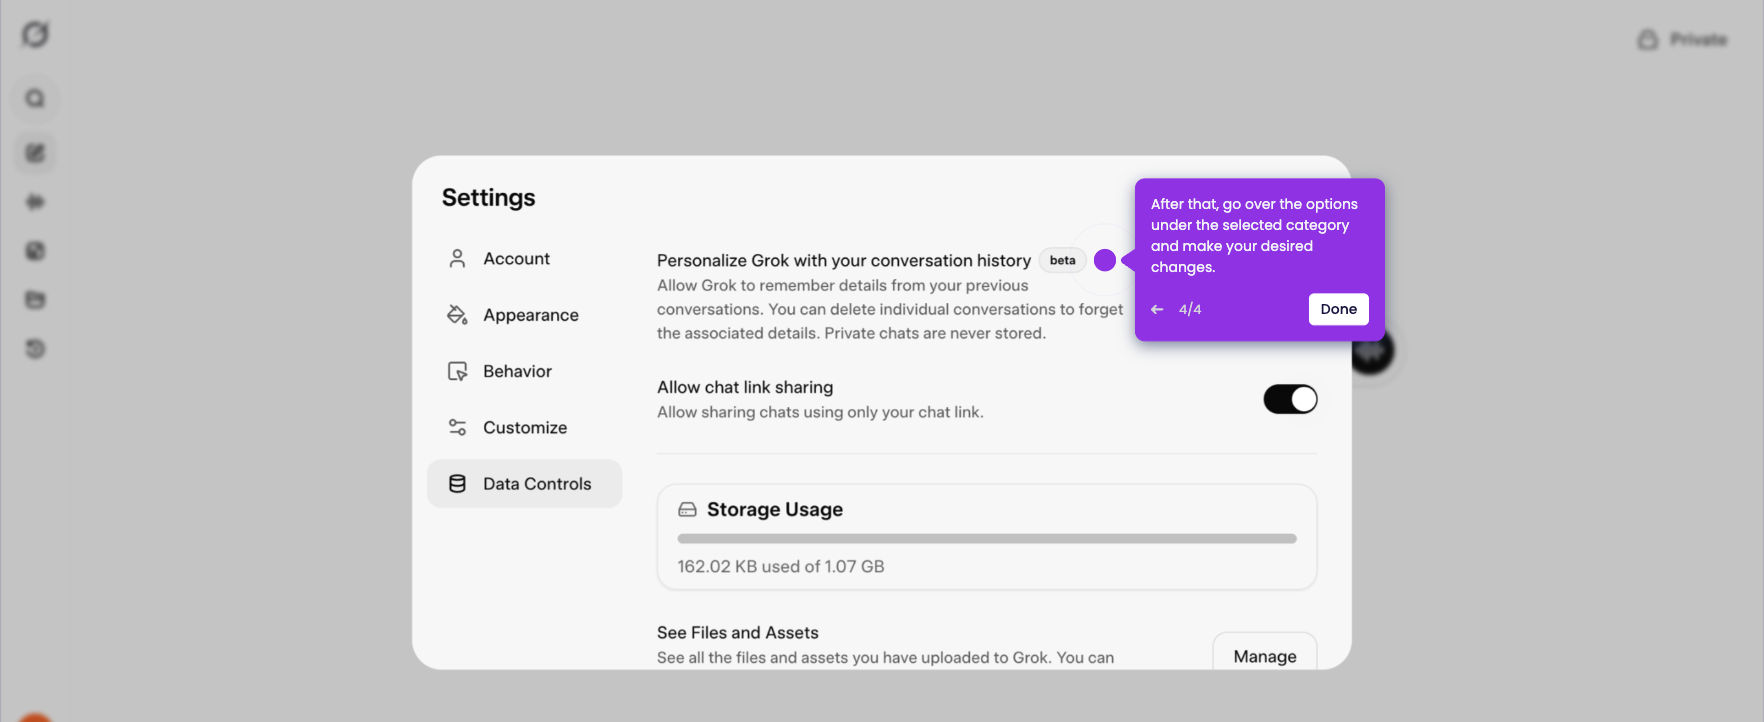The width and height of the screenshot is (1764, 722).
Task: Click the "Allow chat link sharing" label
Action: point(745,388)
